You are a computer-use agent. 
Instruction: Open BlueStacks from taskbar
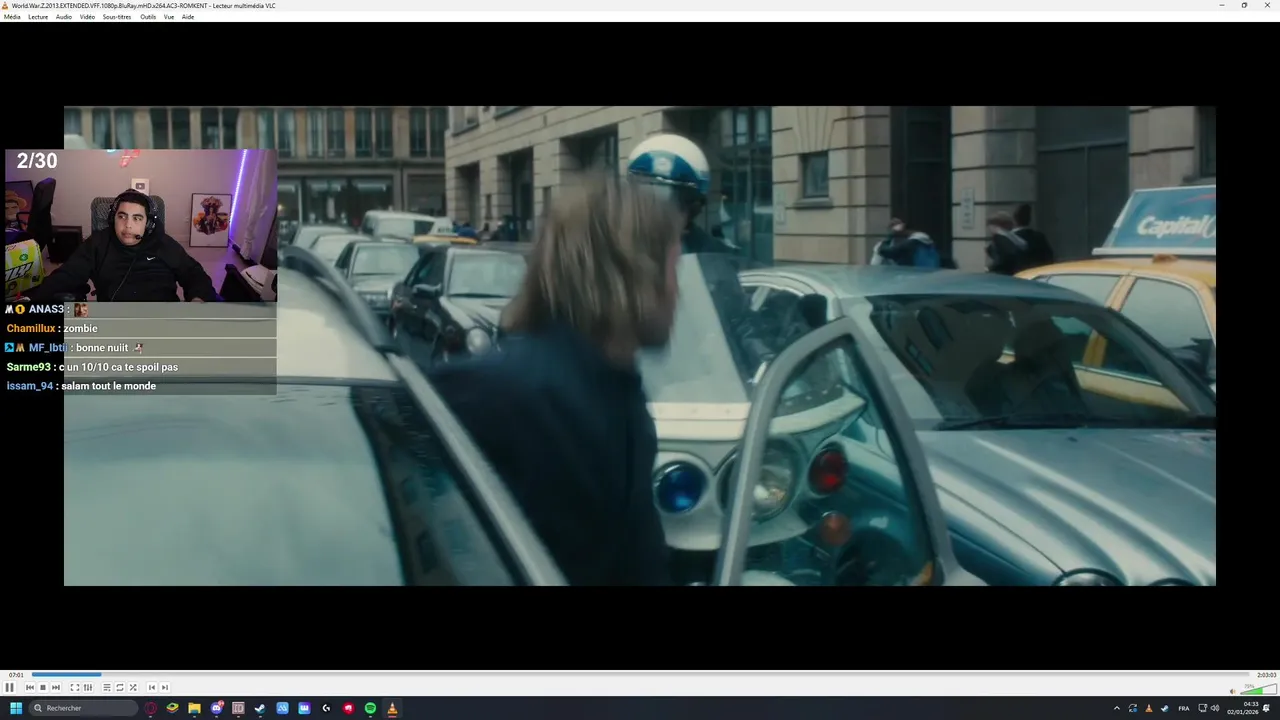172,708
